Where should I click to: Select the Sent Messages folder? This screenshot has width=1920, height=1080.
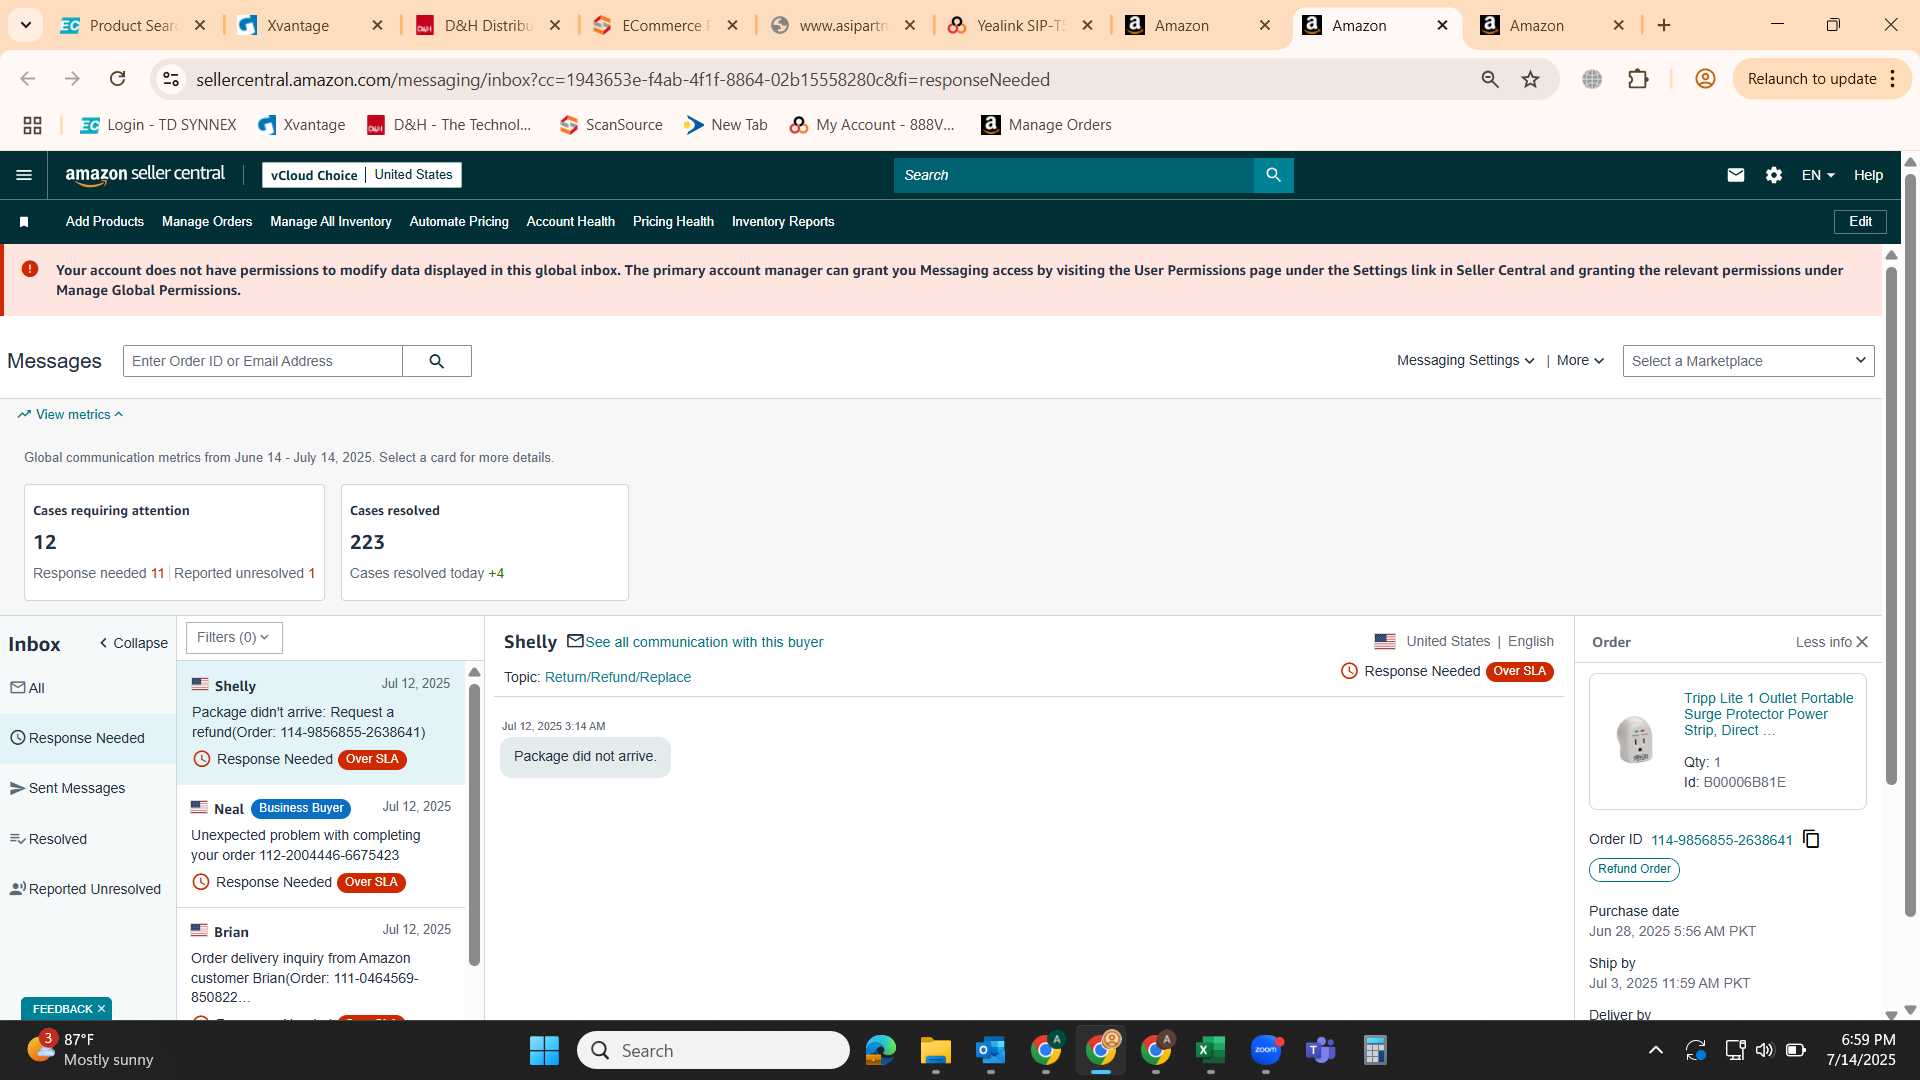point(88,788)
